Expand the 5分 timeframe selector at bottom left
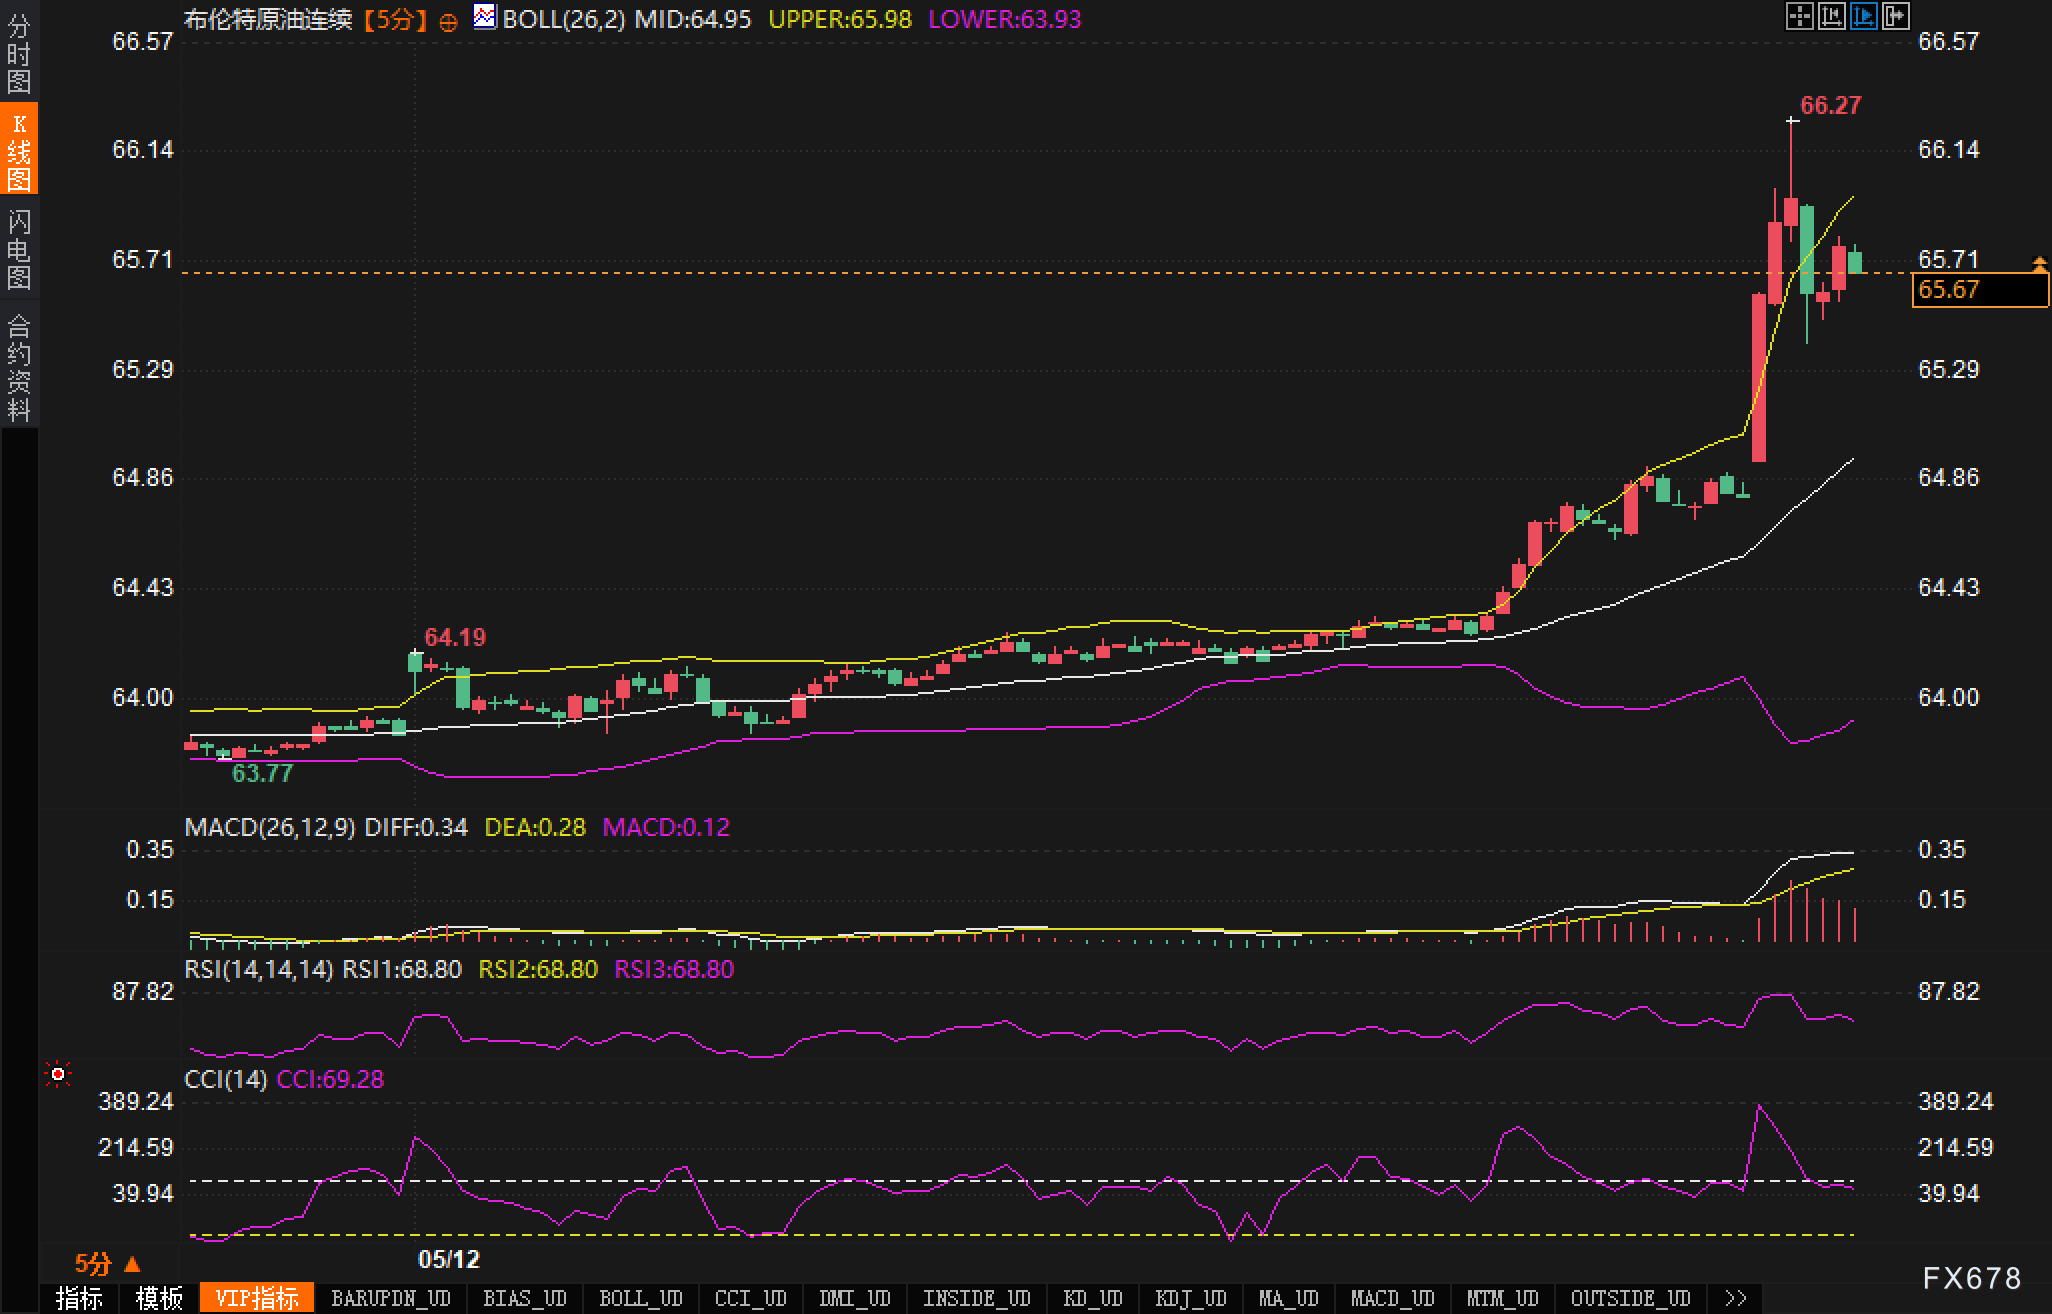This screenshot has width=2052, height=1314. coord(107,1264)
